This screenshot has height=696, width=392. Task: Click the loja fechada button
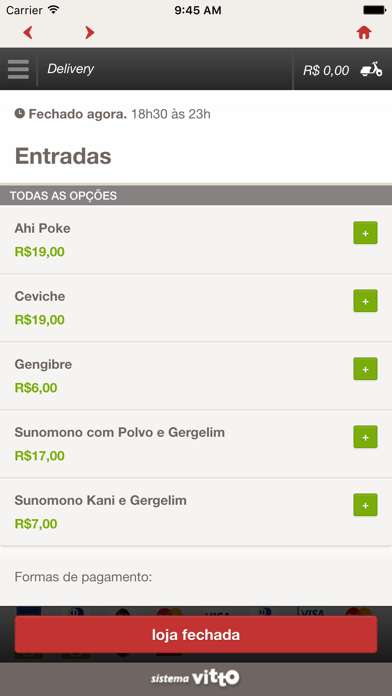[196, 634]
